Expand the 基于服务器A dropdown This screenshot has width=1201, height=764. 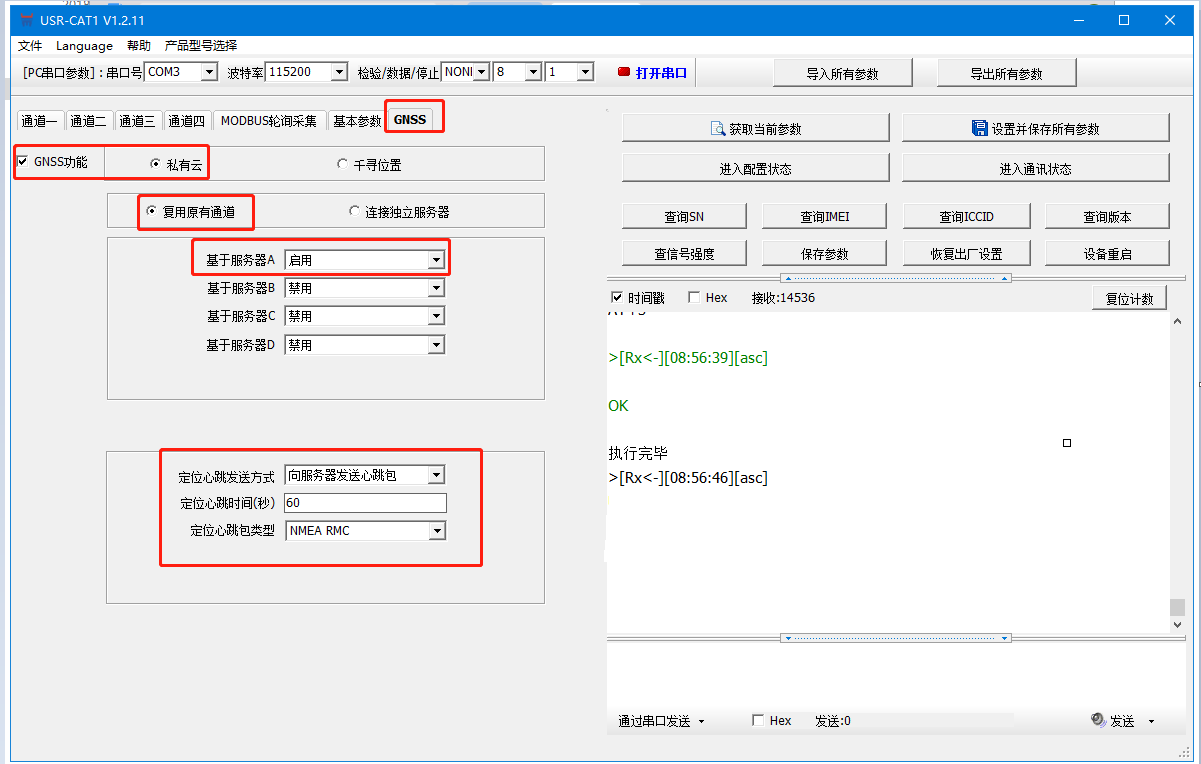436,260
